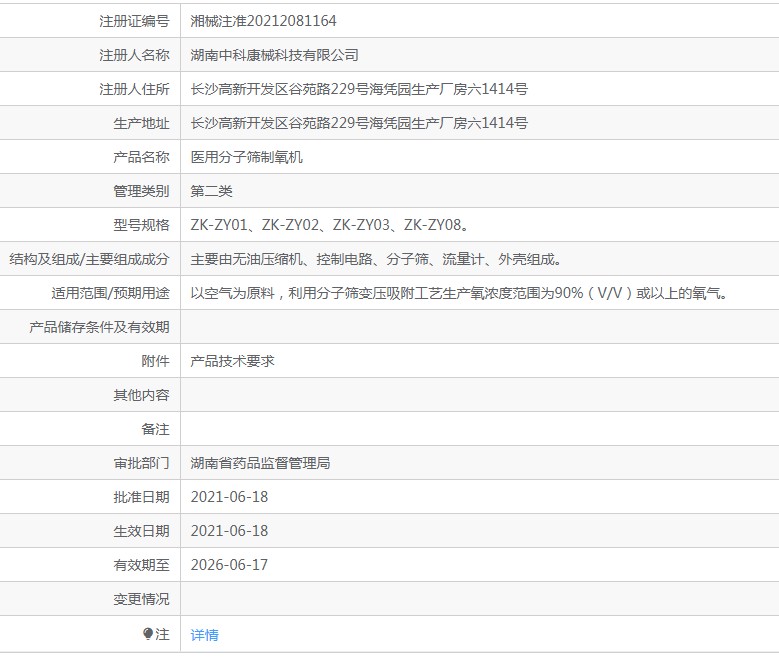Select the company name 湖南中科康械科技有限公司
The image size is (779, 659).
click(x=274, y=55)
